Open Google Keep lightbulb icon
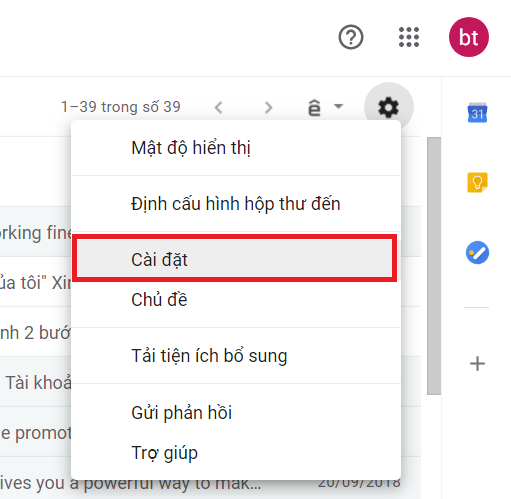This screenshot has height=499, width=511. pos(477,182)
